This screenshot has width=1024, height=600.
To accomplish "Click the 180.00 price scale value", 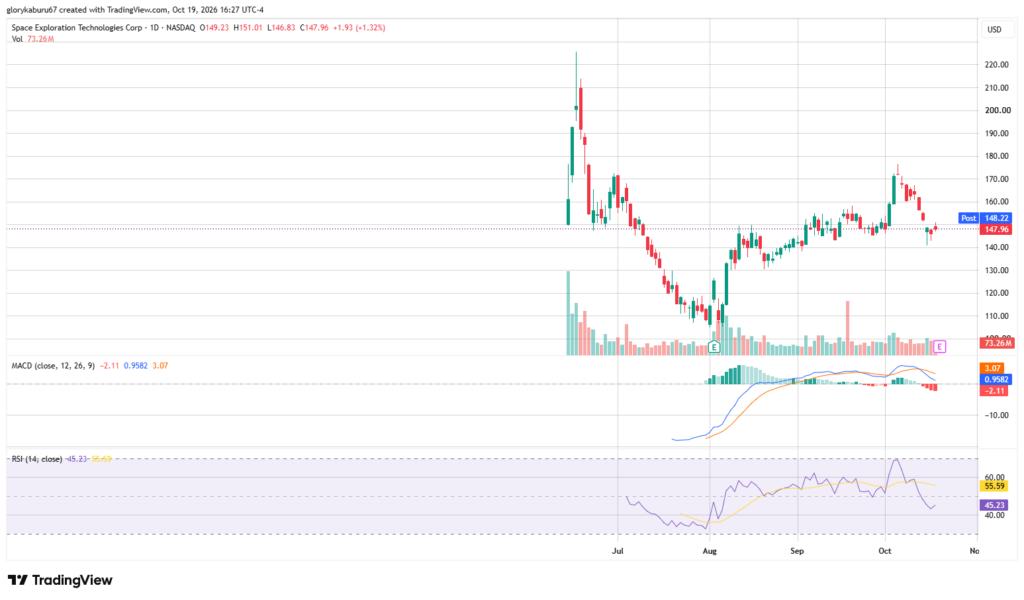I will (x=997, y=156).
